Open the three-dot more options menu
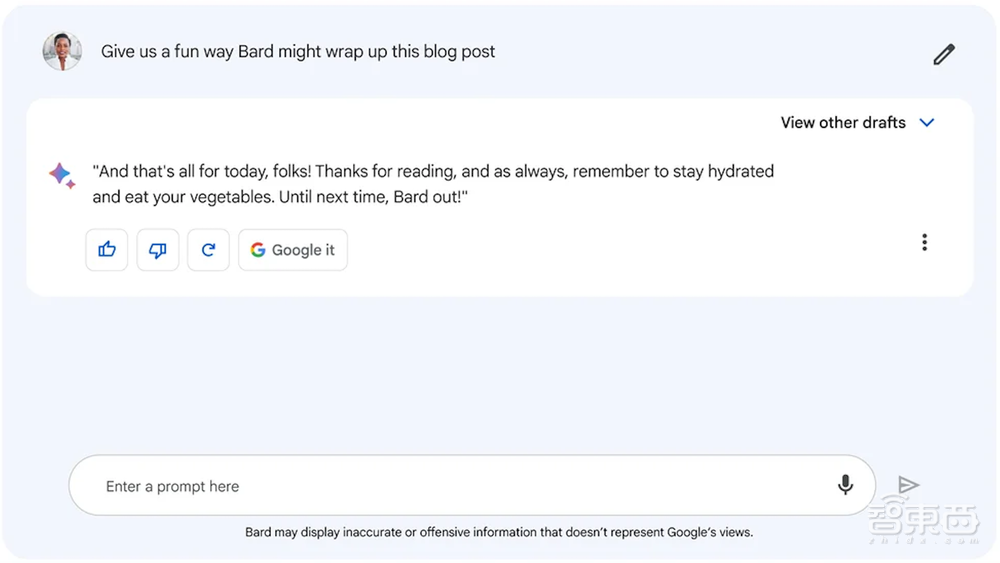Viewport: 1000px width, 563px height. click(x=924, y=242)
